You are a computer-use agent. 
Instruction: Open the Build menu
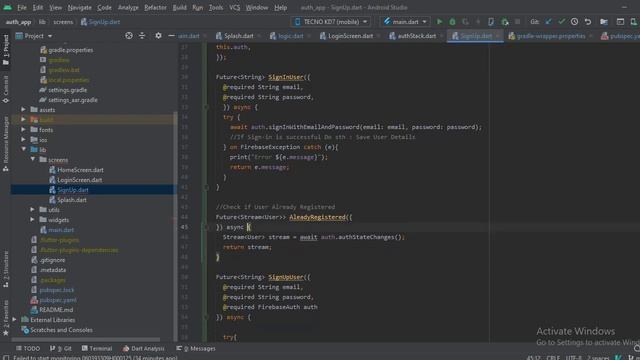pos(179,7)
